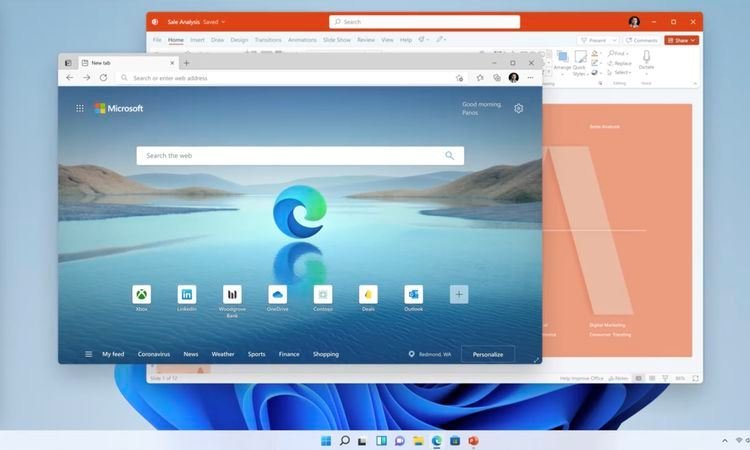Open the LinkedIn quick link tile

[x=187, y=294]
